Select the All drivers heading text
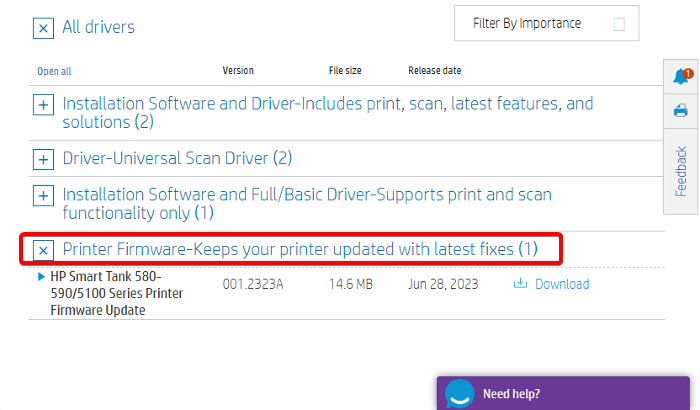 [x=98, y=27]
